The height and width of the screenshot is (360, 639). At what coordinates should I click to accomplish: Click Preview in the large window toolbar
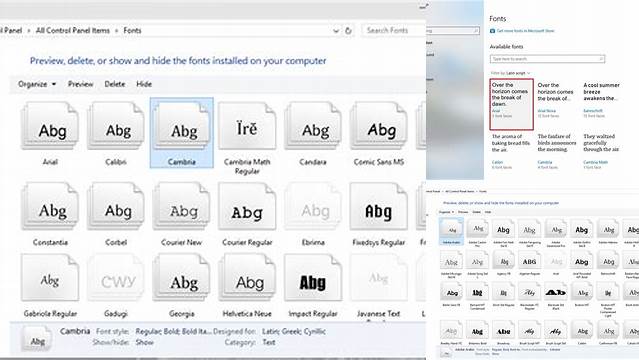pos(80,84)
